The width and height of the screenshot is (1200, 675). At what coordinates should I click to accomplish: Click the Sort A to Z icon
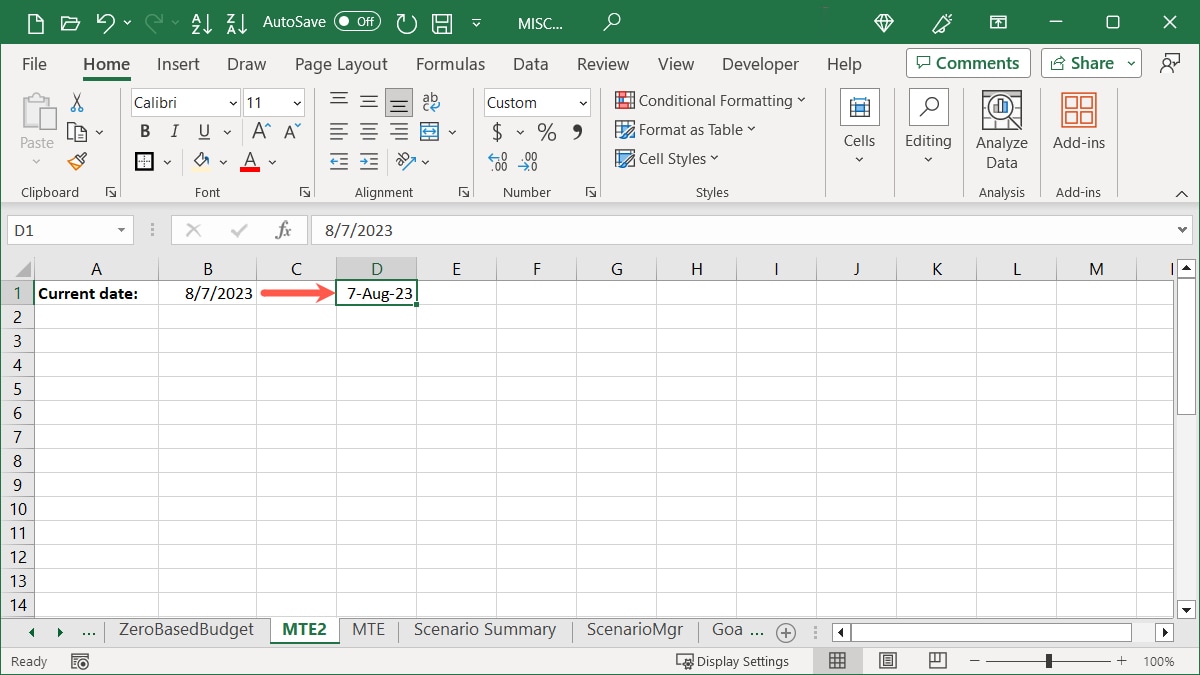click(x=201, y=23)
